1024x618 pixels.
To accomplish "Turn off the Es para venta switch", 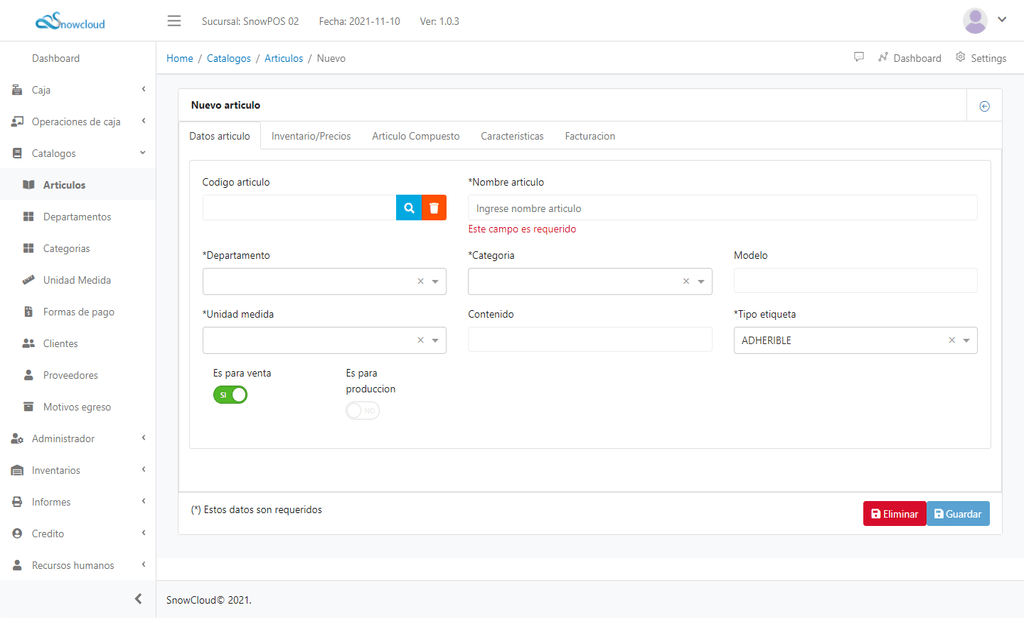I will (x=230, y=395).
